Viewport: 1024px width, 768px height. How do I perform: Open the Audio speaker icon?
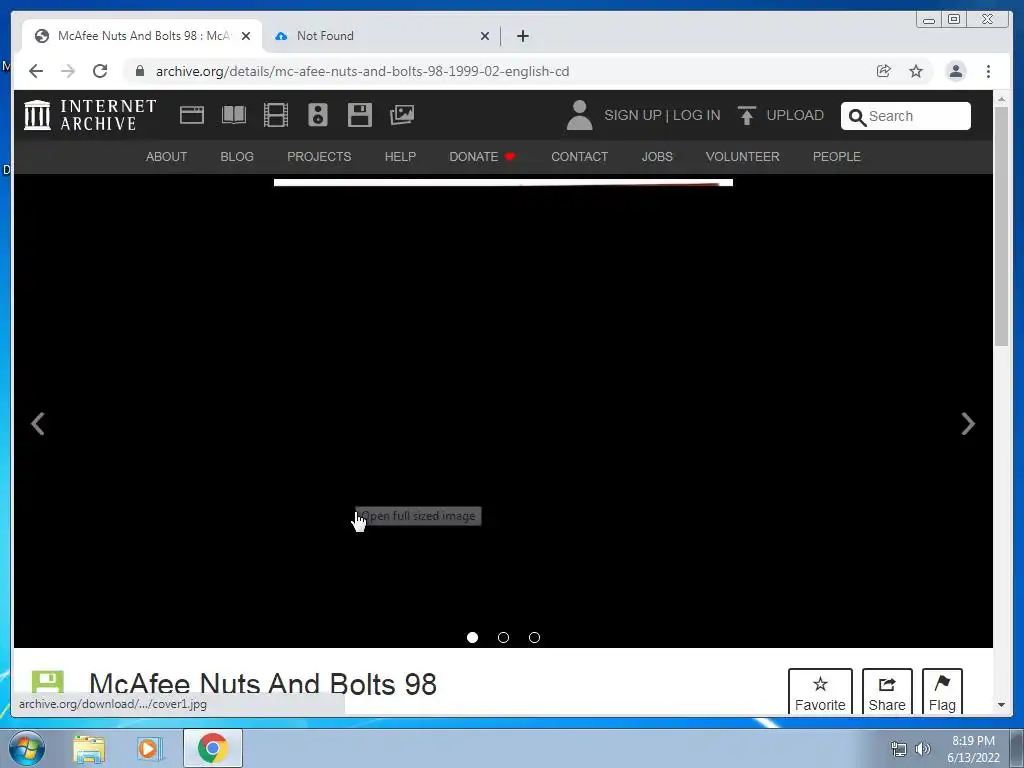318,115
